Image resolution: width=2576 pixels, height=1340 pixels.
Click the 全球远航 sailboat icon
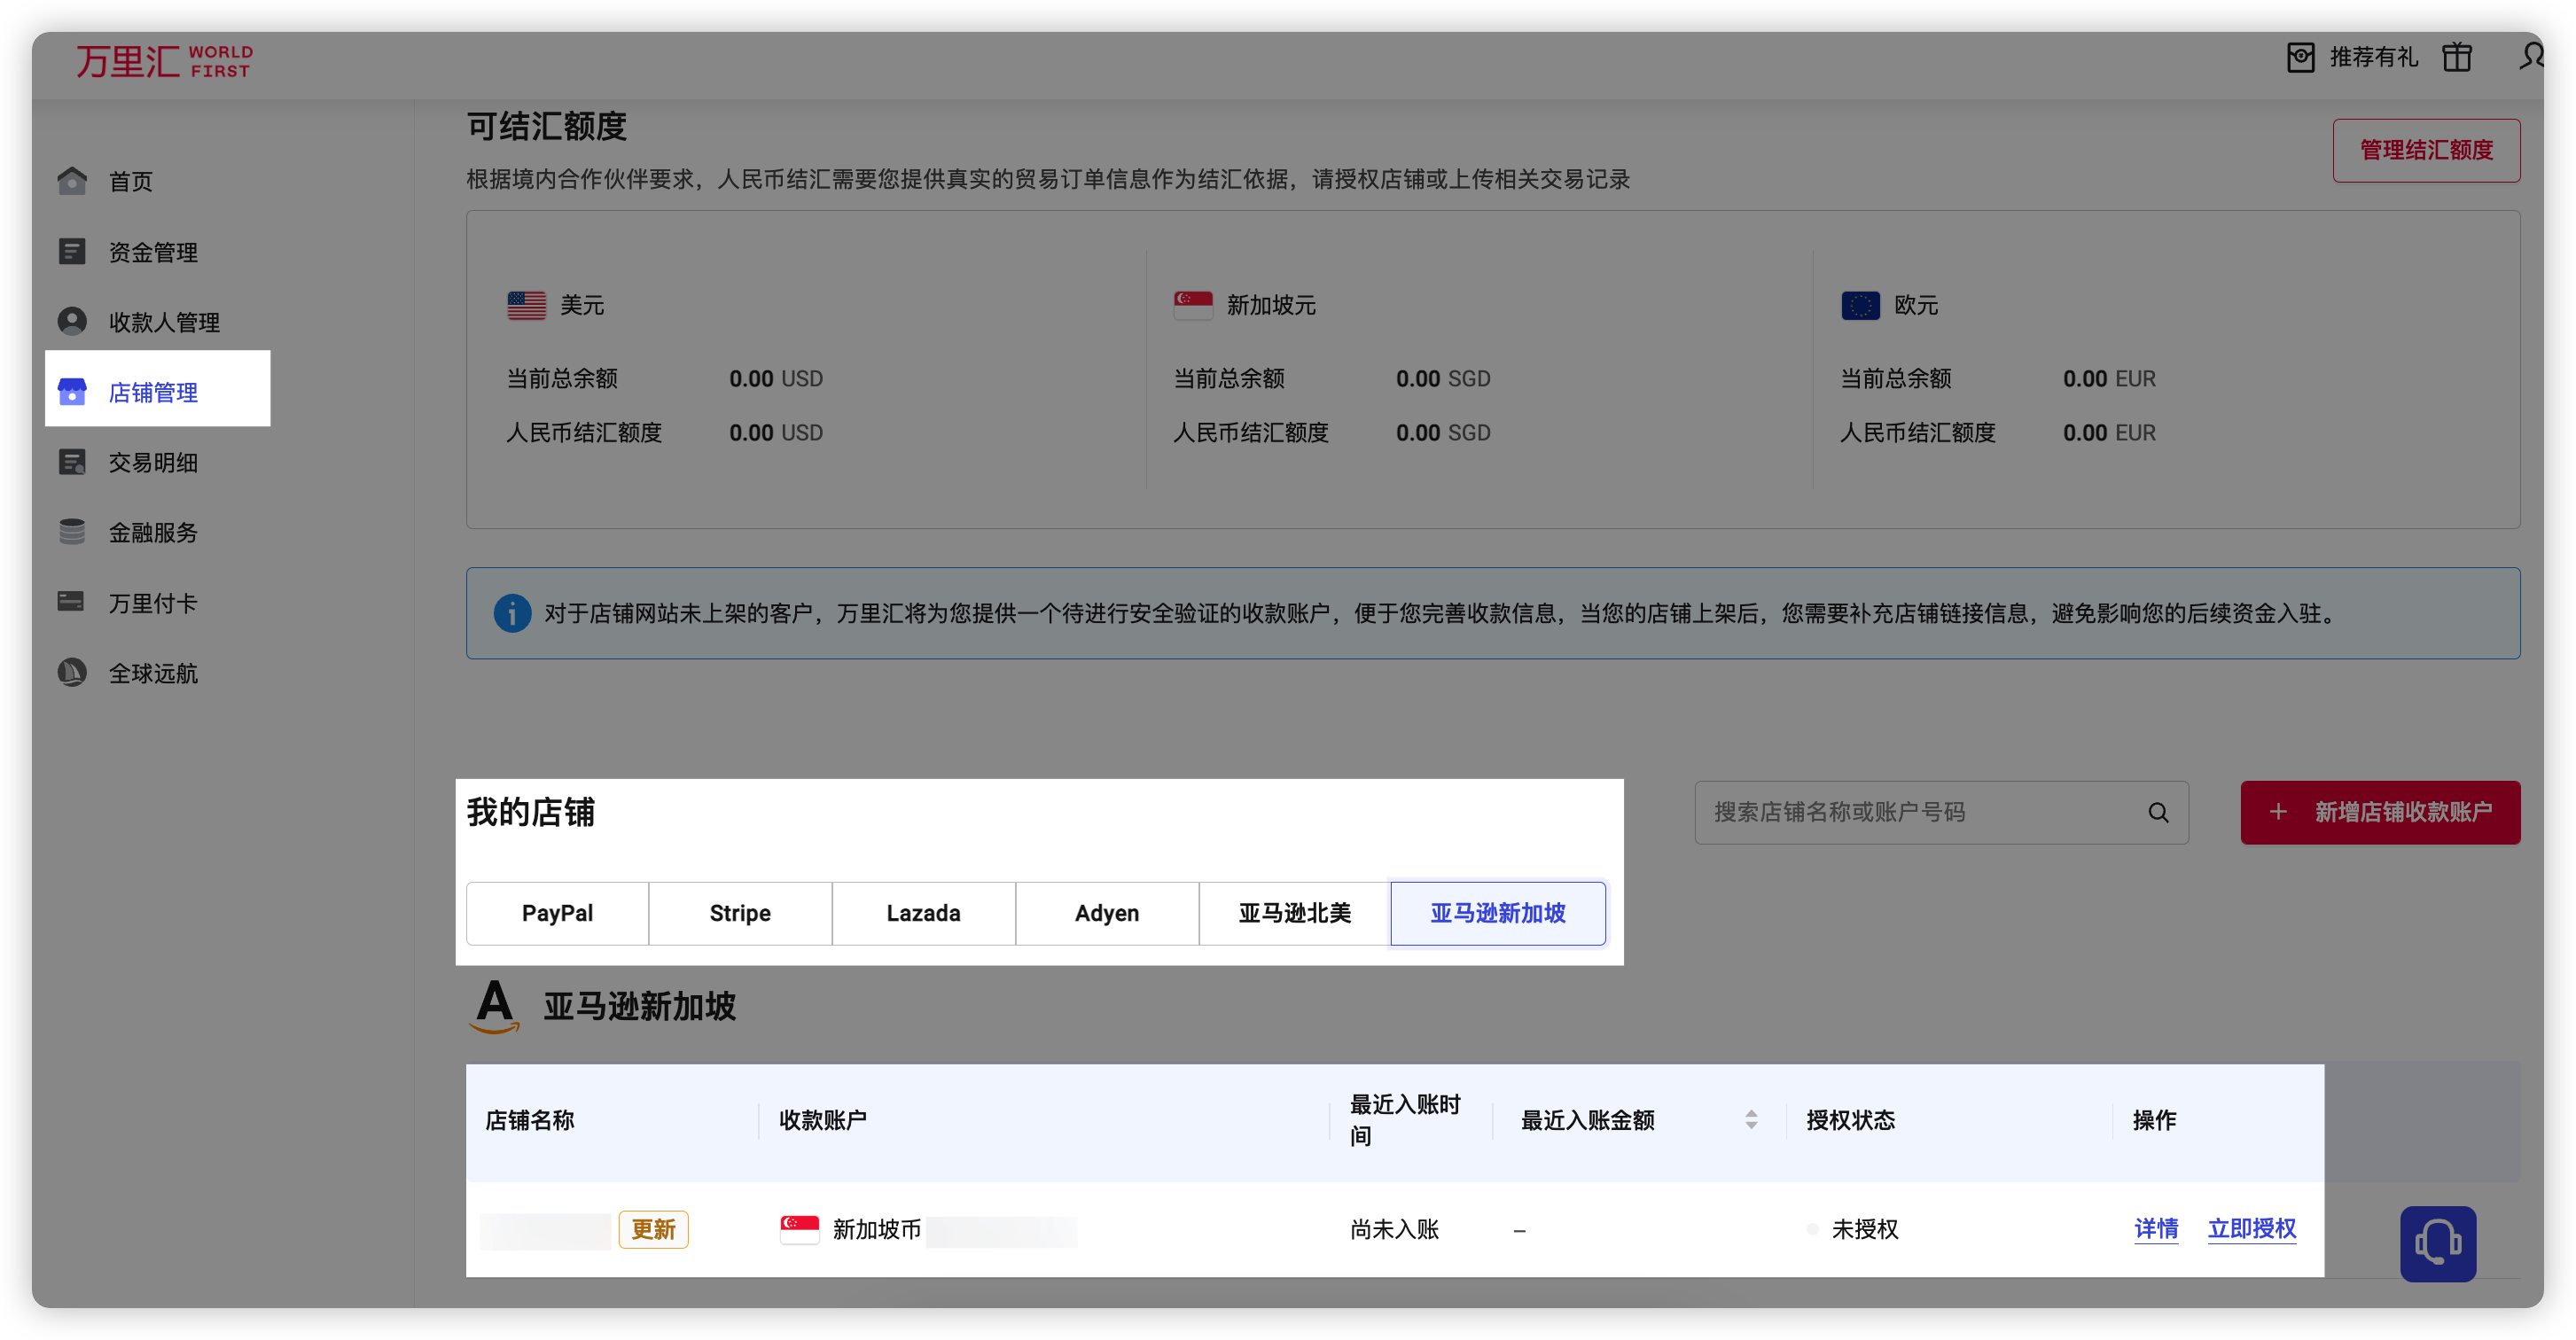click(72, 672)
